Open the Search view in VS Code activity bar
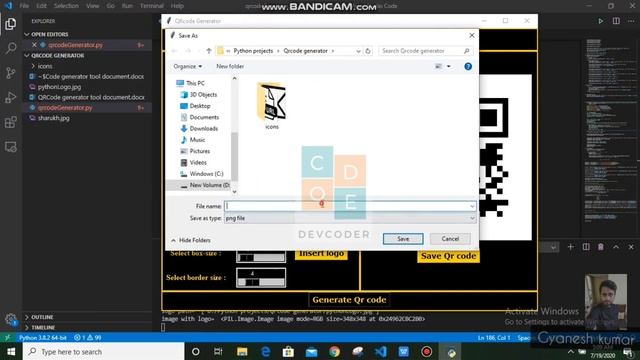The image size is (640, 360). pyautogui.click(x=11, y=48)
